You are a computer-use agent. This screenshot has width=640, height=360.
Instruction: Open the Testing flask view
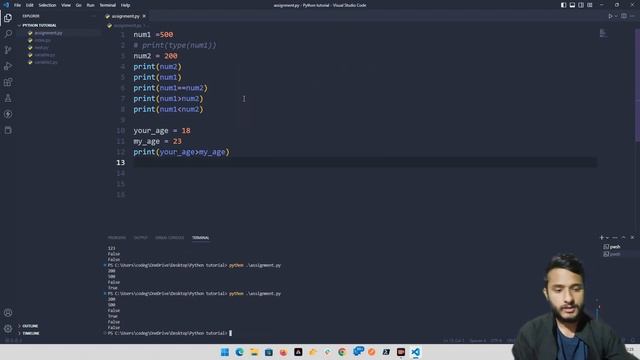click(x=8, y=98)
